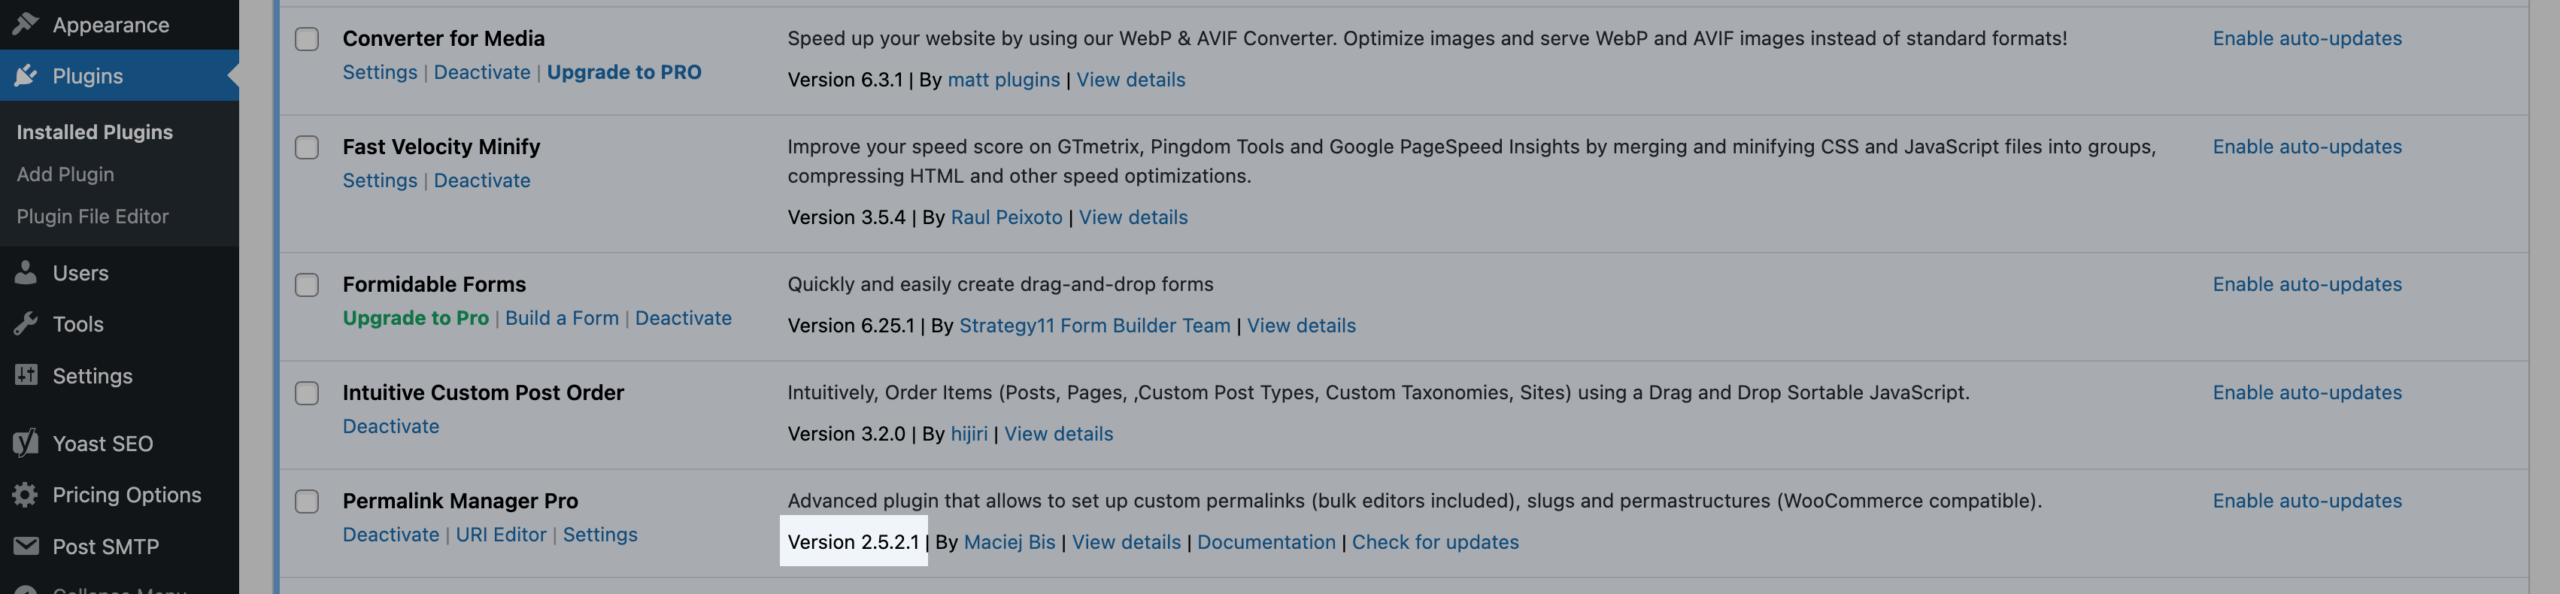
Task: Open Yoast SEO via its logo icon
Action: point(26,443)
